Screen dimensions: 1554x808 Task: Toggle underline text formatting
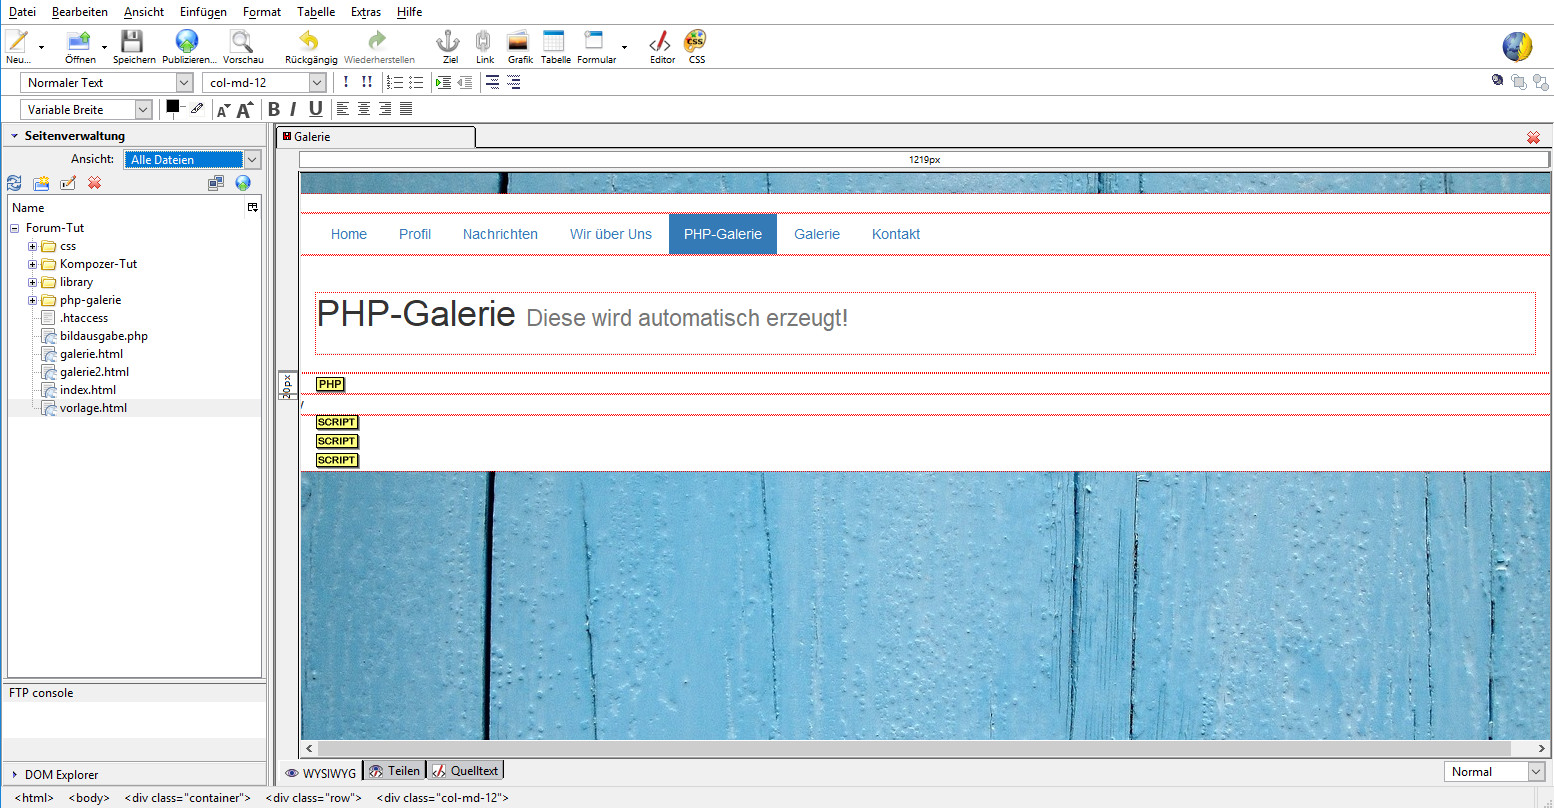click(x=316, y=109)
